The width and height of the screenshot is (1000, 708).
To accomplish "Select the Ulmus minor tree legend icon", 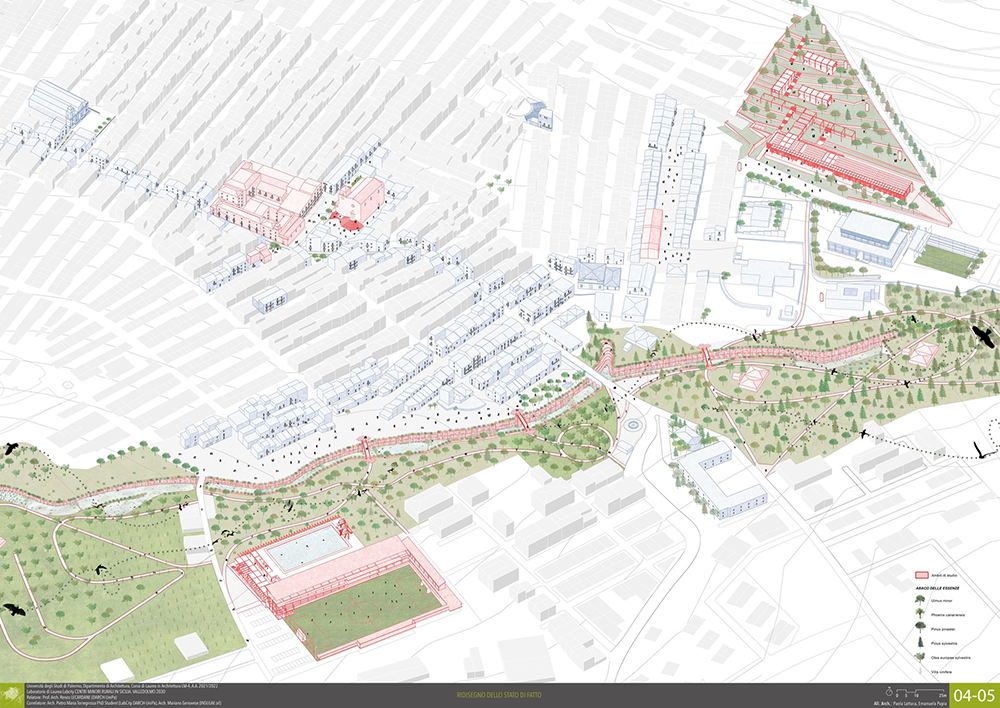I will [x=920, y=599].
